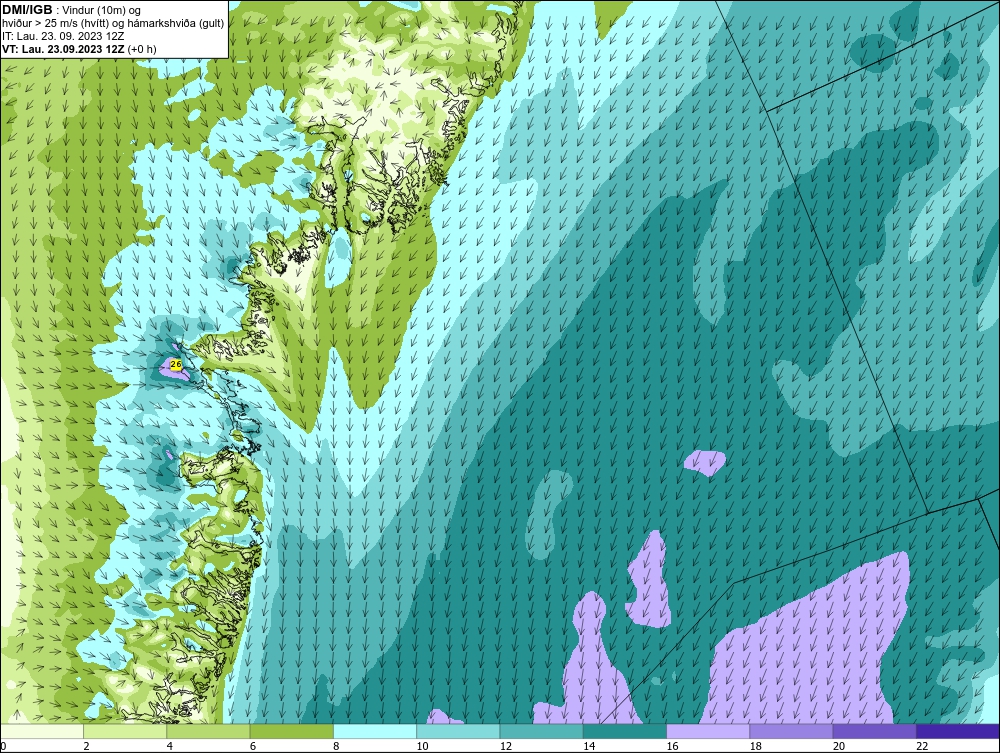
Task: Select the 20–22 m/s violet legend swatch
Action: click(x=874, y=731)
